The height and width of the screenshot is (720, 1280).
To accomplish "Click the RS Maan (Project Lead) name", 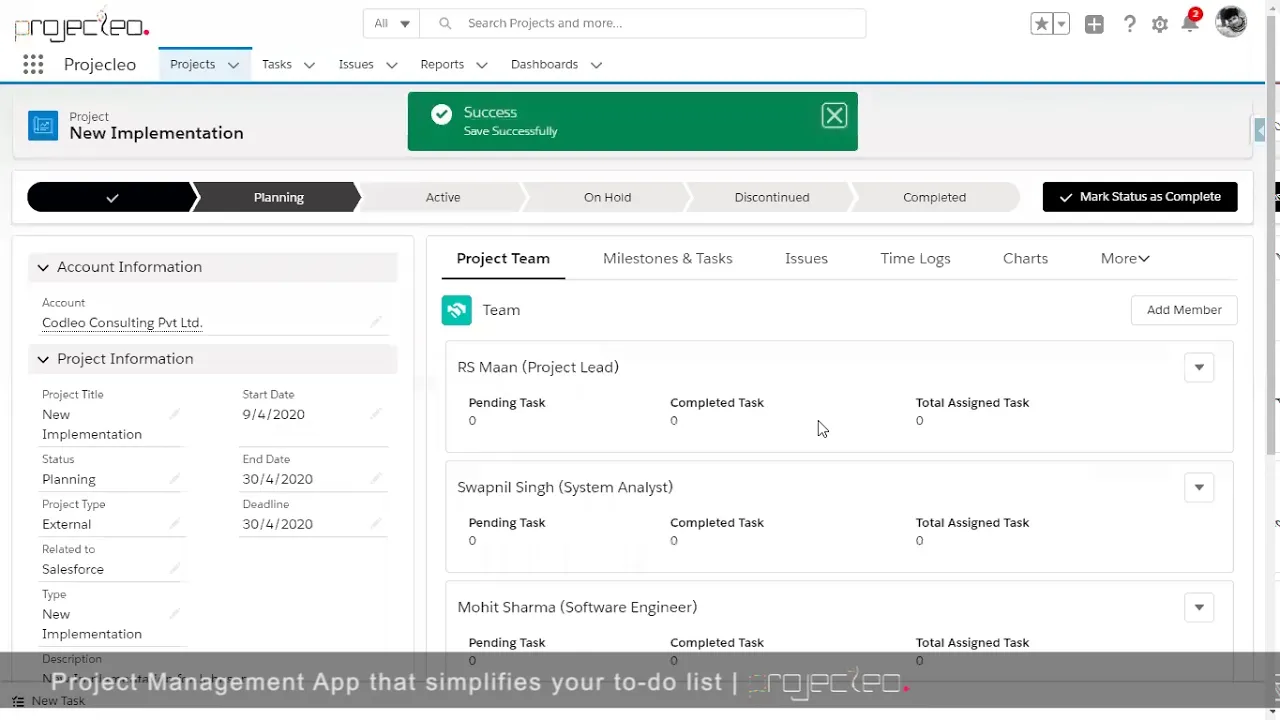I will coord(538,367).
